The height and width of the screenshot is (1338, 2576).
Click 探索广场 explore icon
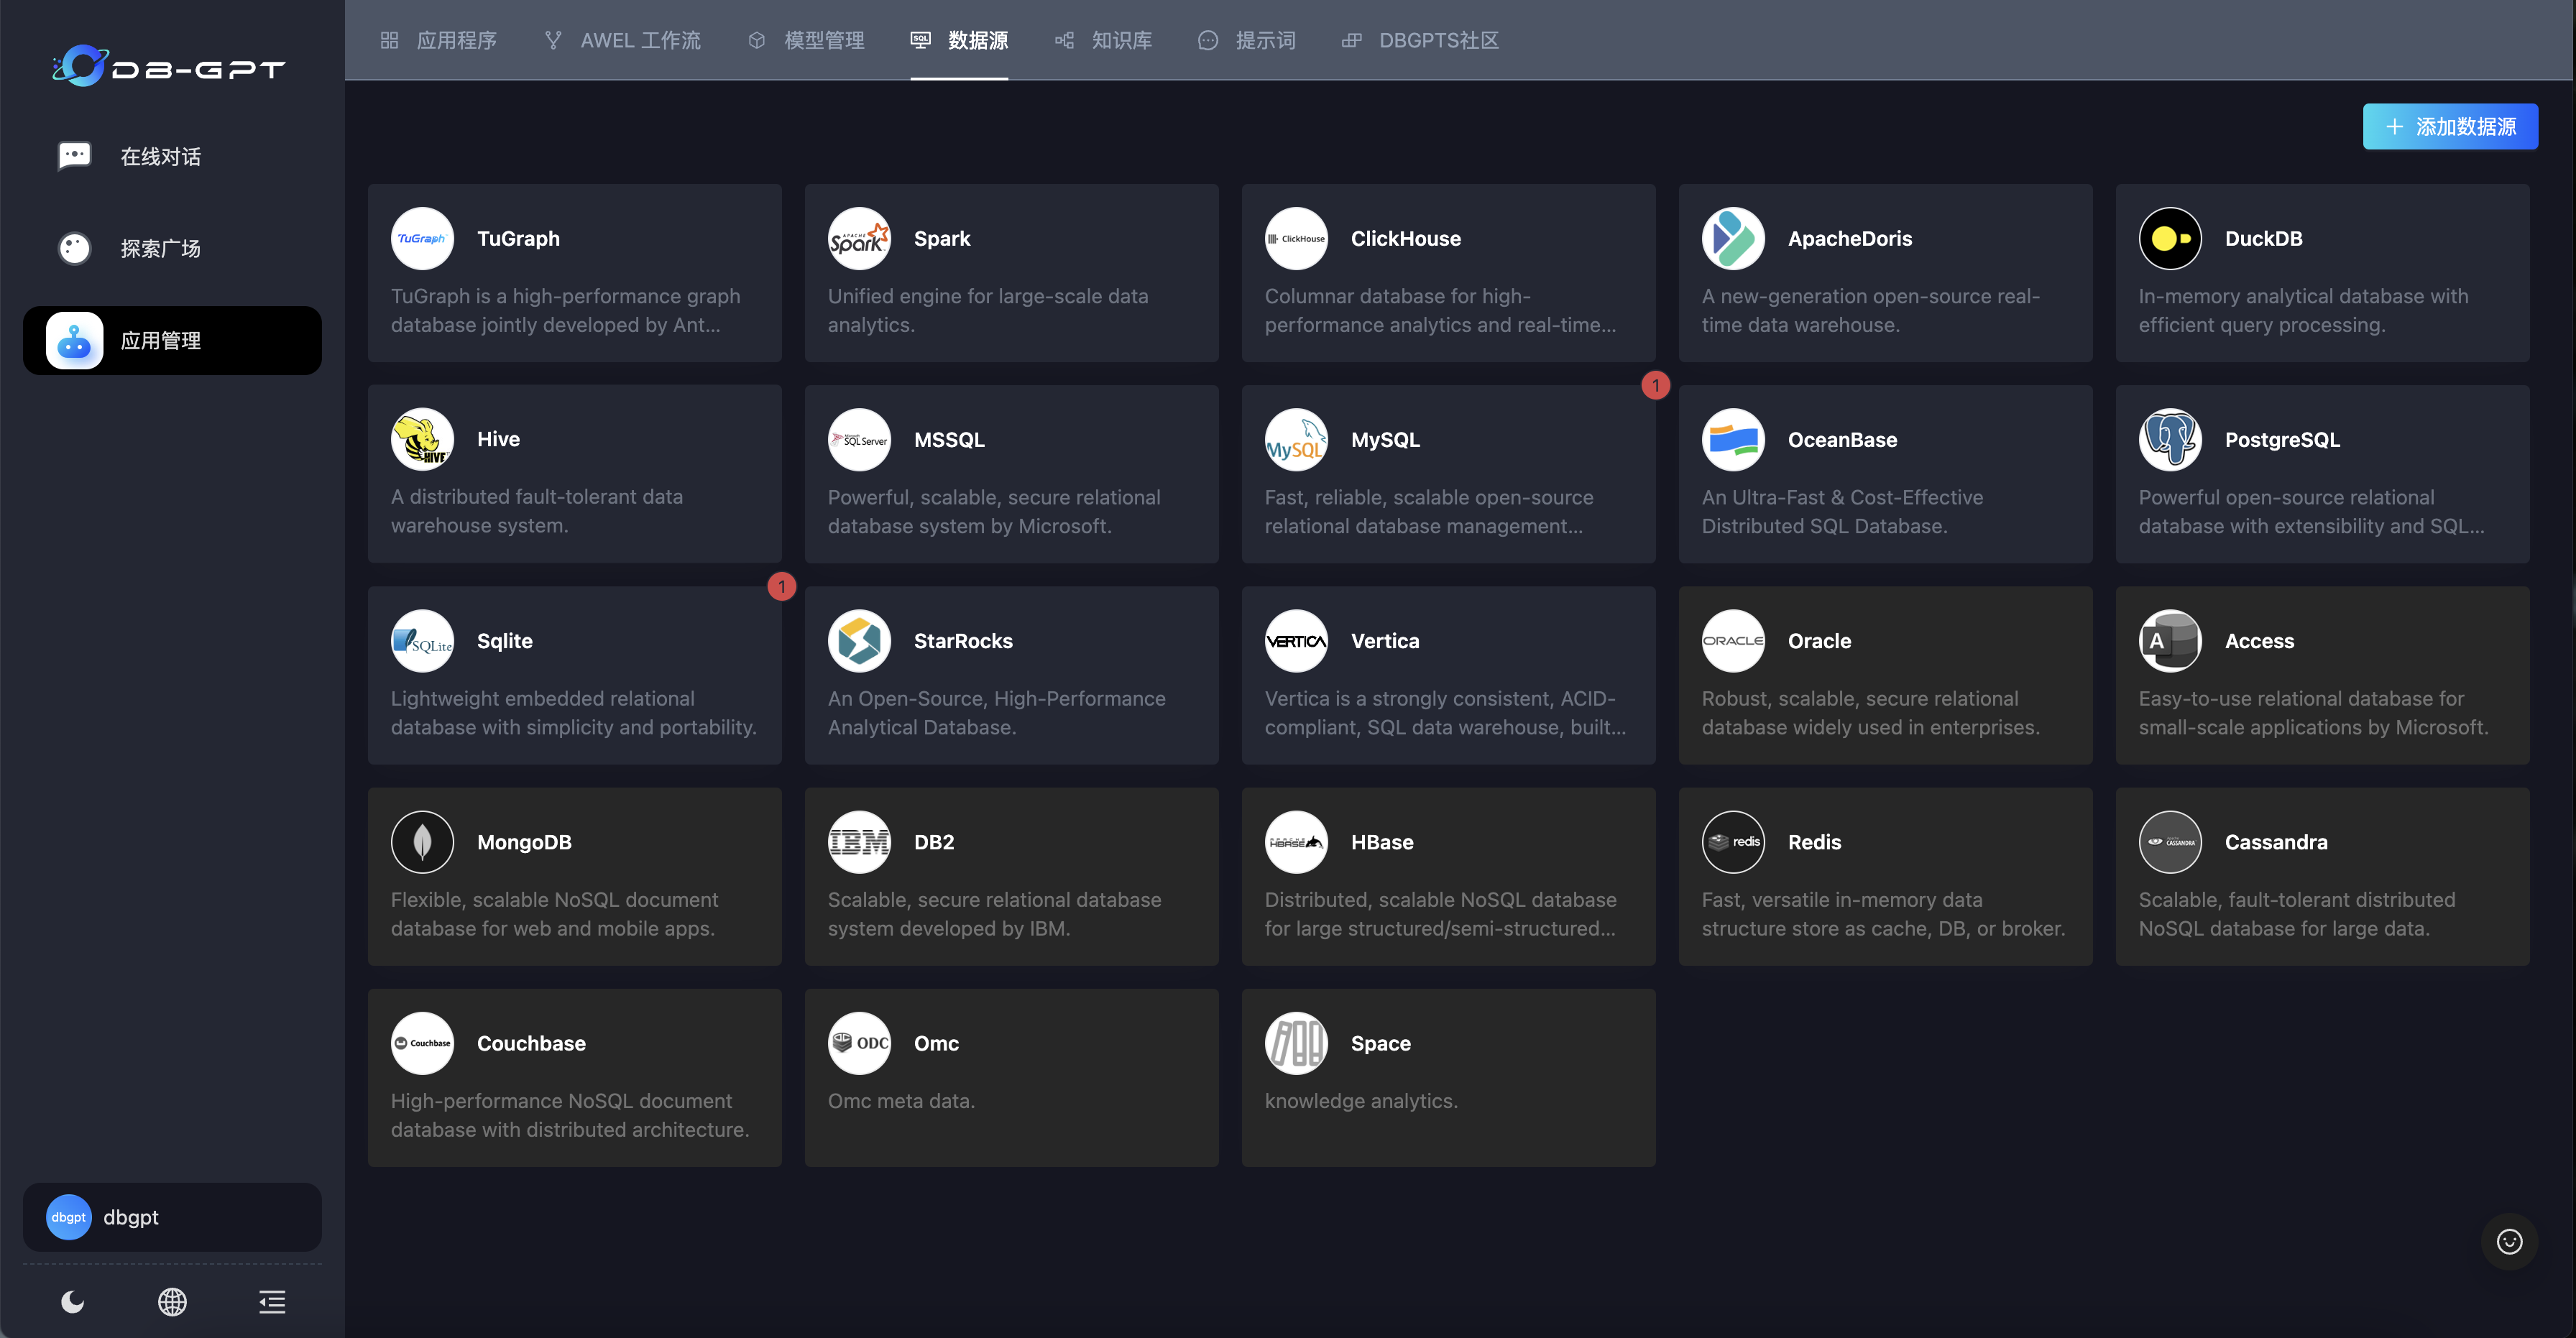74,248
